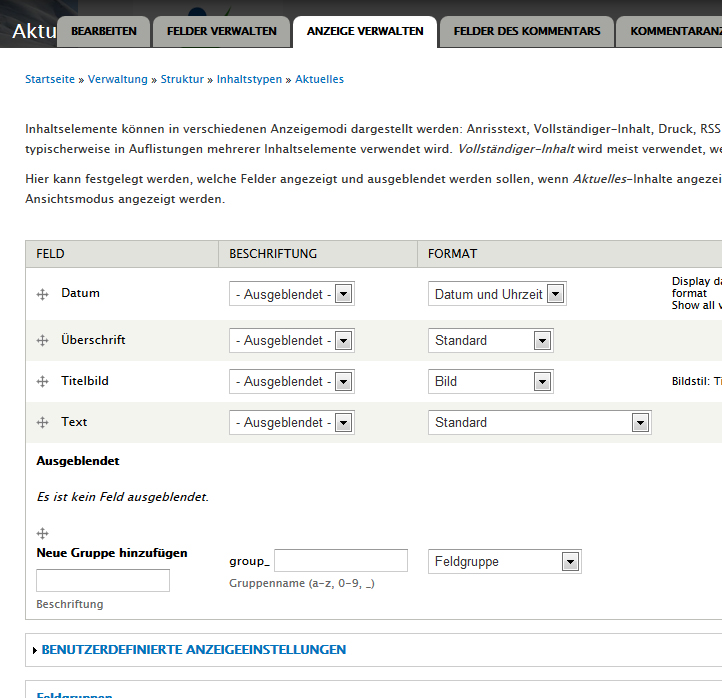Click the drag handle beside Datum
Image resolution: width=722 pixels, height=698 pixels.
click(43, 294)
